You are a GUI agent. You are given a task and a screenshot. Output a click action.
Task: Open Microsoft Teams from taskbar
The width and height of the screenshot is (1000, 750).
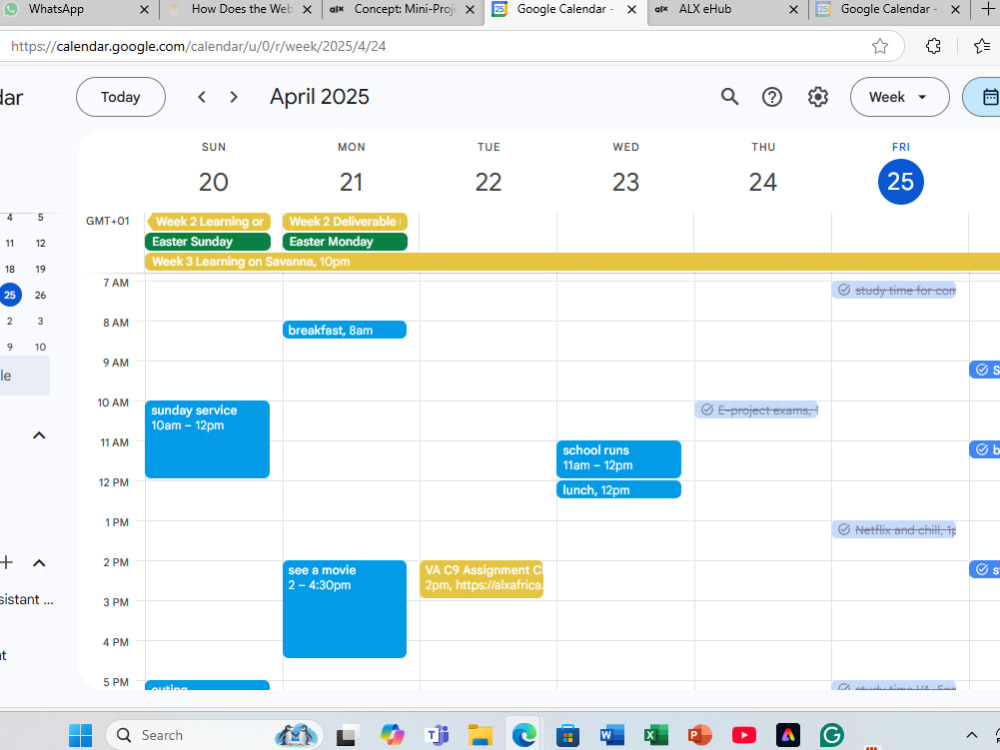point(436,735)
